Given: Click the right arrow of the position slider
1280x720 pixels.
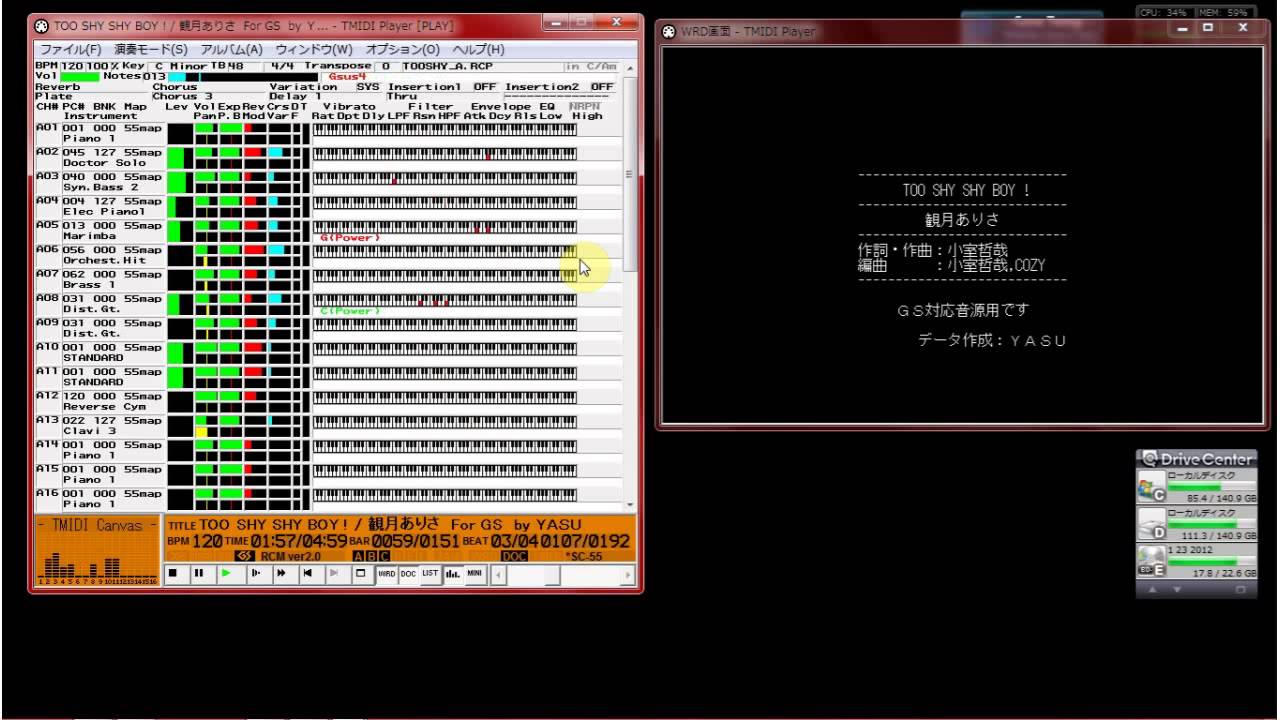Looking at the screenshot, I should 628,574.
